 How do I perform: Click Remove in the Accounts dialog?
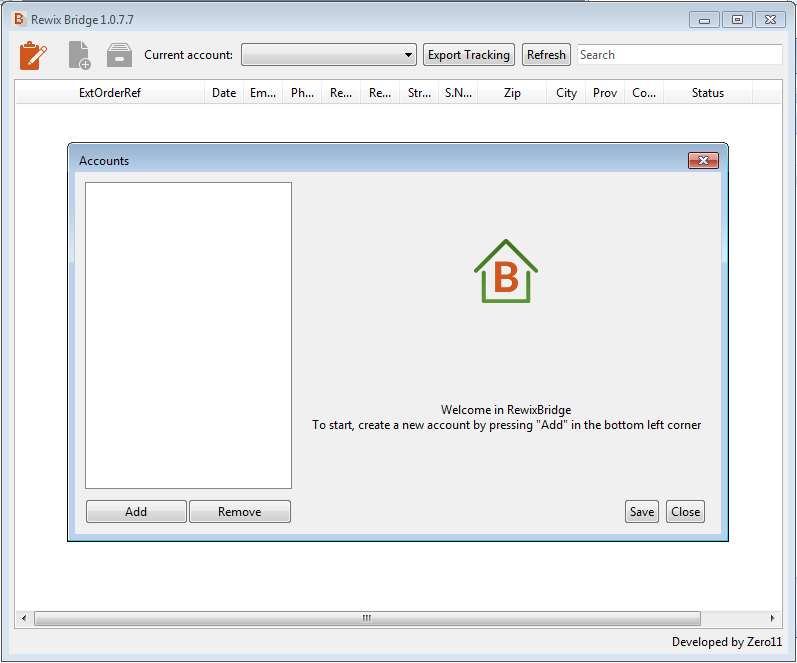click(240, 511)
